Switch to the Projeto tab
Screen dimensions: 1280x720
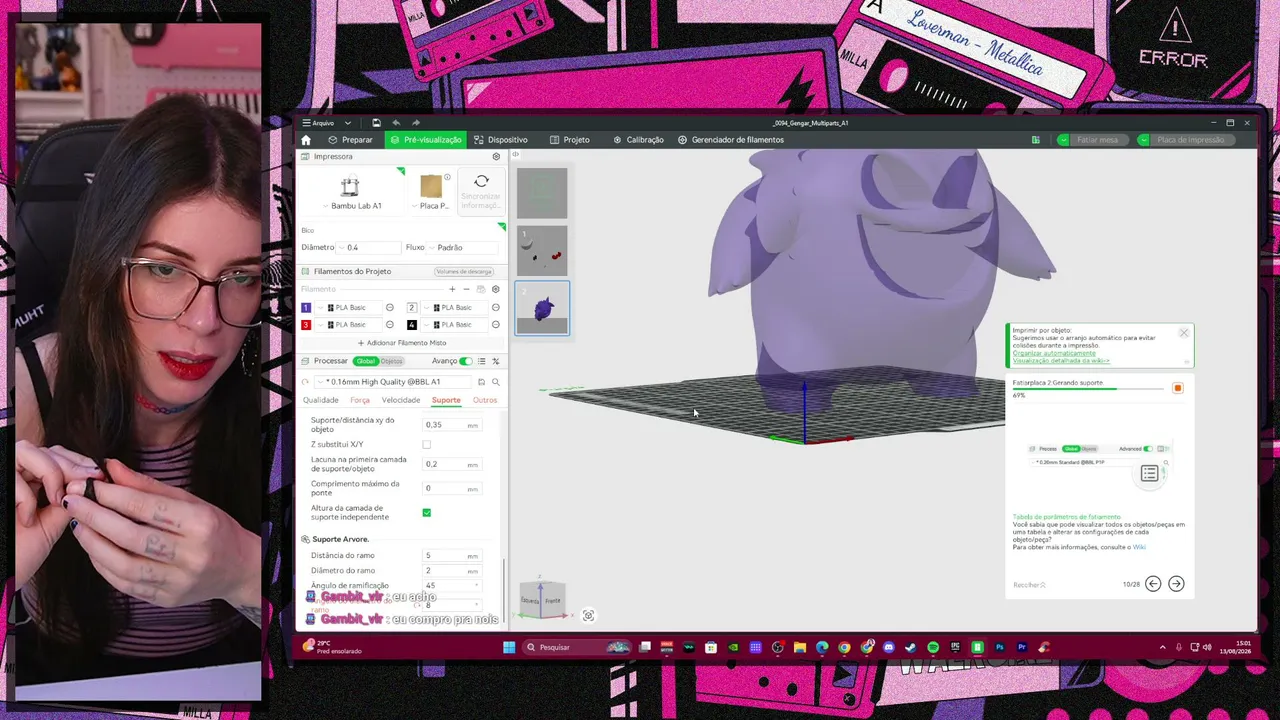(569, 140)
